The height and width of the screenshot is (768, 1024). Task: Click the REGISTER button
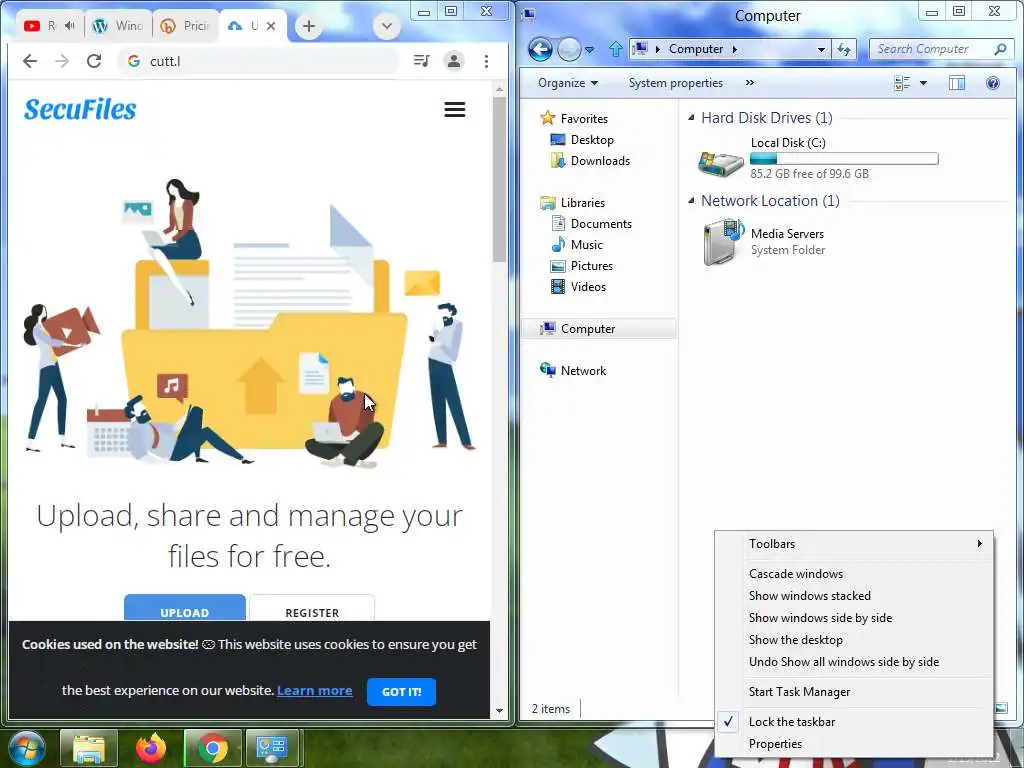(x=312, y=609)
